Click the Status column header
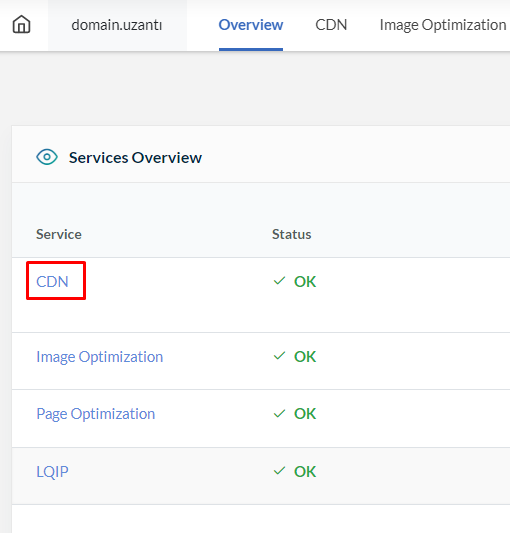This screenshot has width=510, height=533. pos(291,234)
